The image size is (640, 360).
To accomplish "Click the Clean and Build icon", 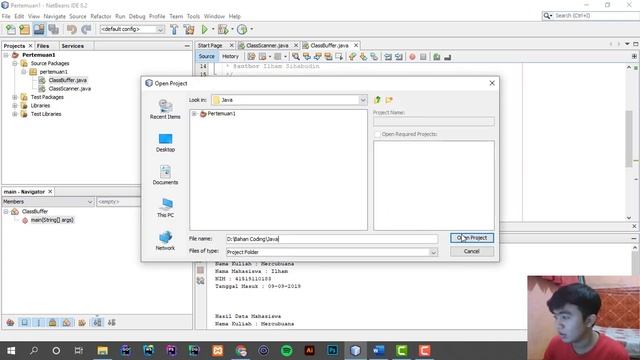I will click(189, 29).
